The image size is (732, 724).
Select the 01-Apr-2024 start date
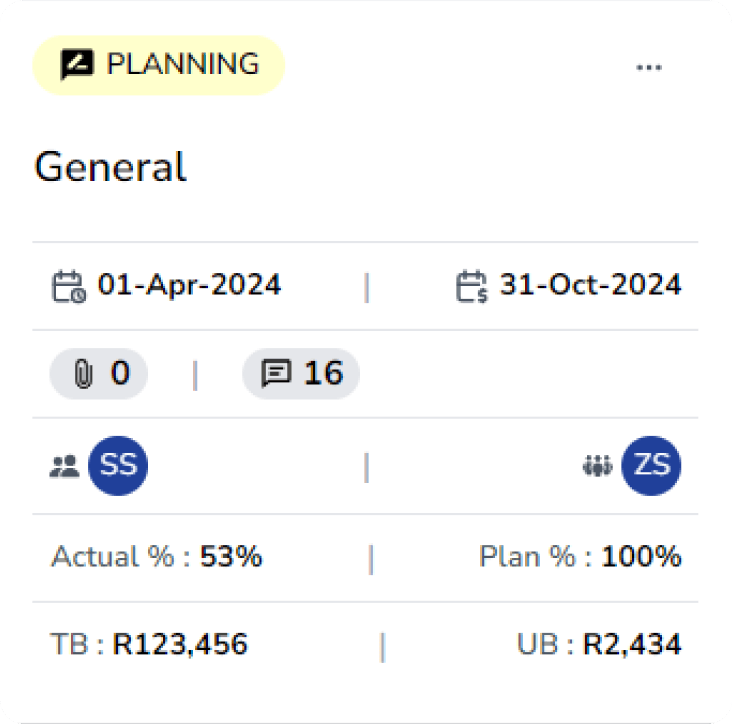pos(189,285)
